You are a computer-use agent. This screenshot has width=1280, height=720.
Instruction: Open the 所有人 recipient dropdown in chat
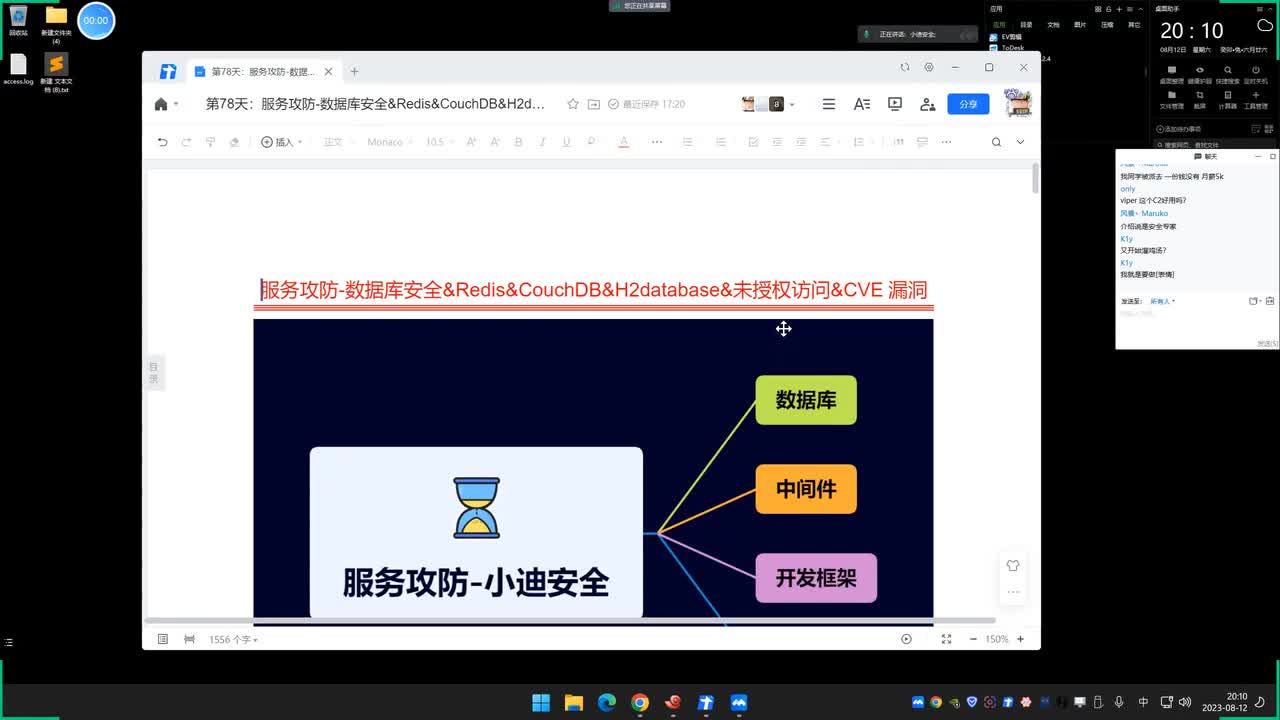1163,301
